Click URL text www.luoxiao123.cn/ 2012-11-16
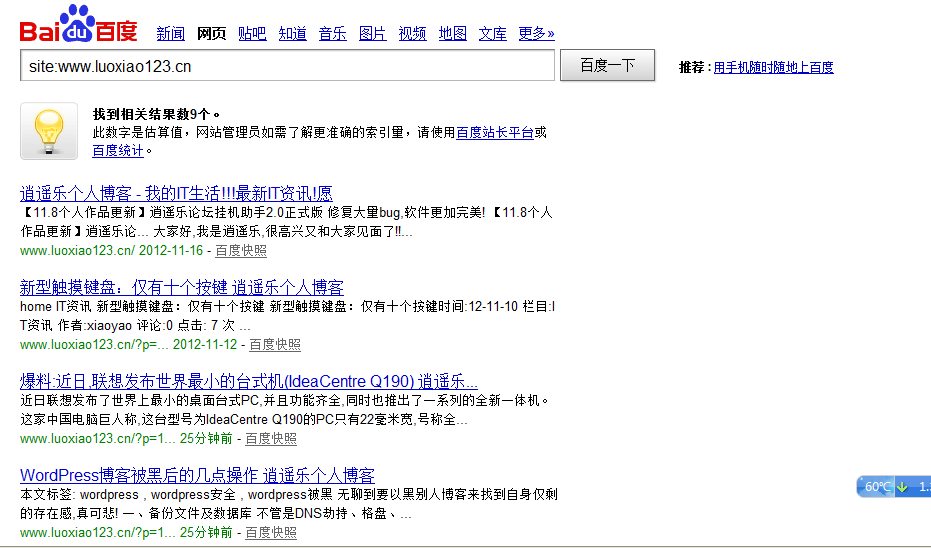 coord(112,251)
